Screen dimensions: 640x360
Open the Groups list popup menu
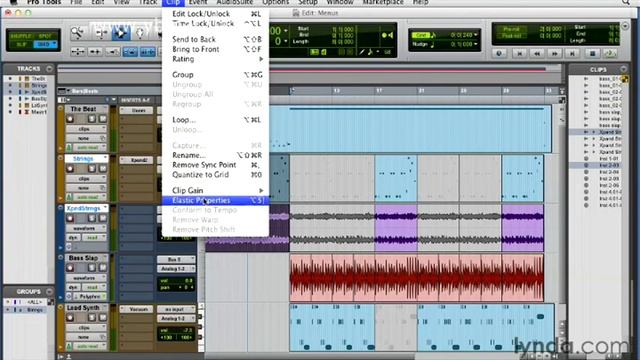[x=49, y=291]
